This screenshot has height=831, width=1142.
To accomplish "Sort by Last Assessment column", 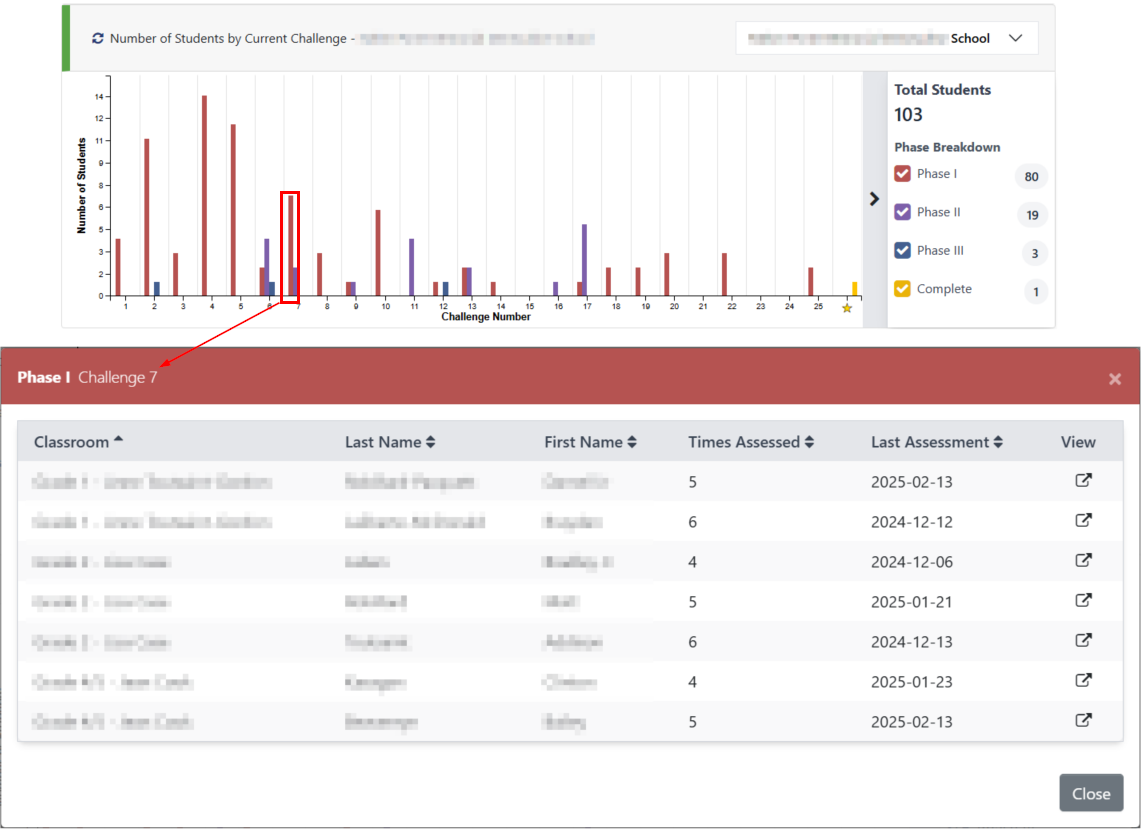I will [937, 442].
